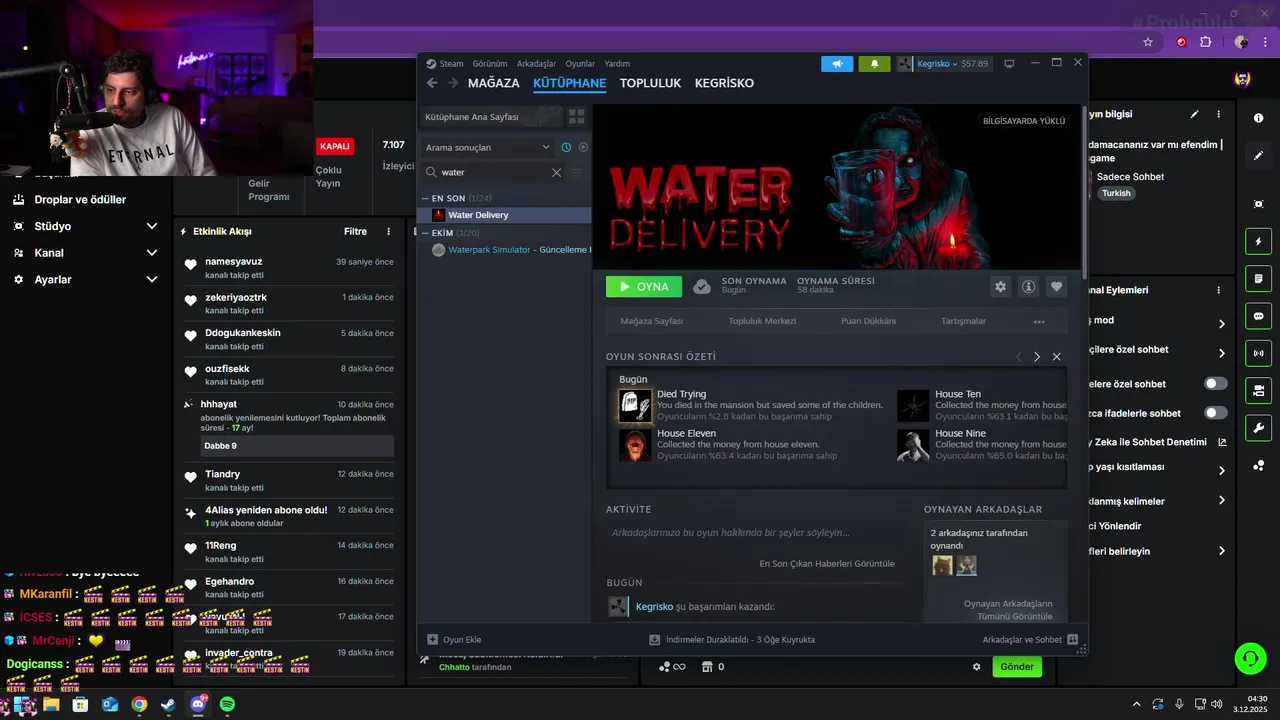Viewport: 1280px width, 720px height.
Task: Switch to TOPLULUK tab
Action: [650, 83]
